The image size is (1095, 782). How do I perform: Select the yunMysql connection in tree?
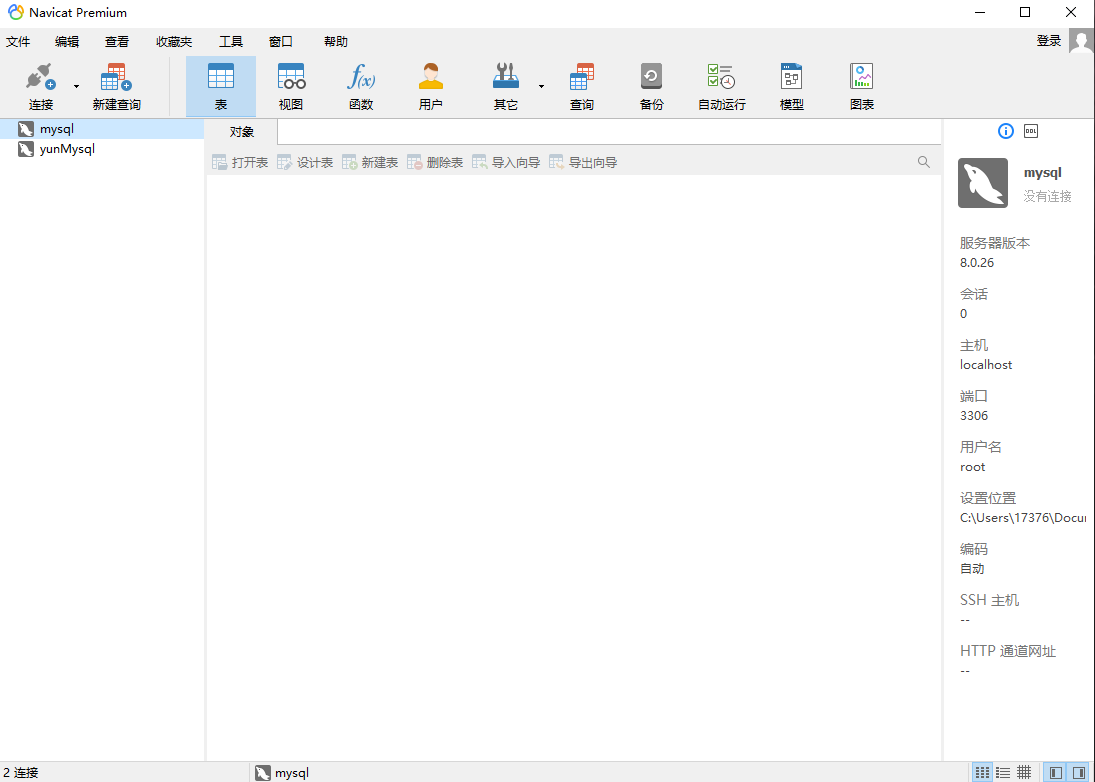[x=67, y=149]
